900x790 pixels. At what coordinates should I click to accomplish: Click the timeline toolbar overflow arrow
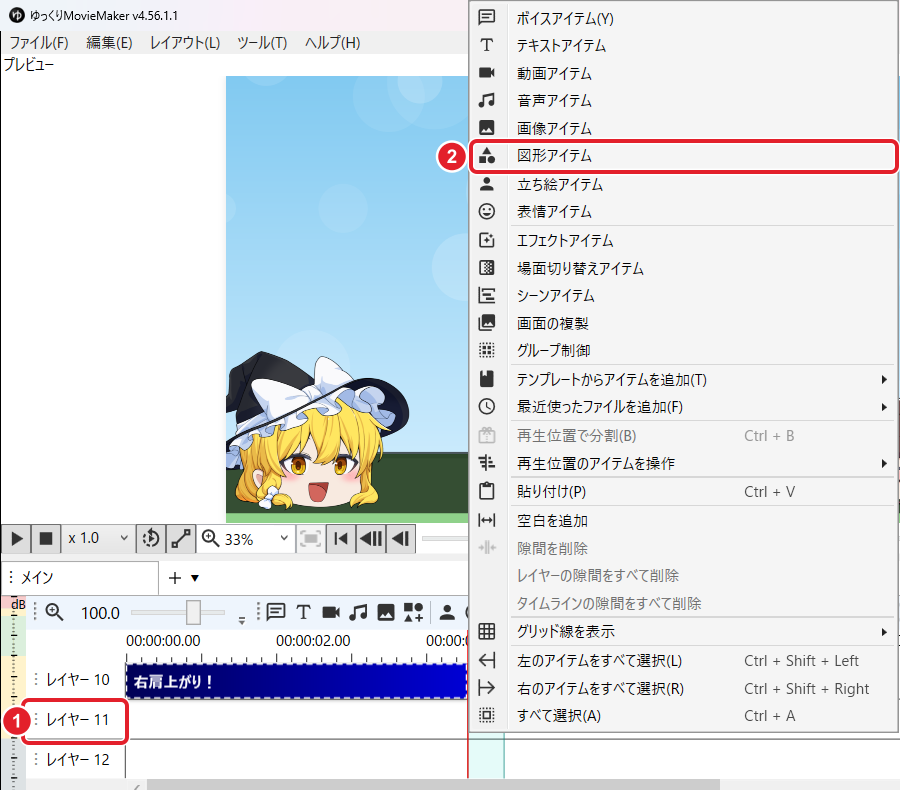[242, 620]
